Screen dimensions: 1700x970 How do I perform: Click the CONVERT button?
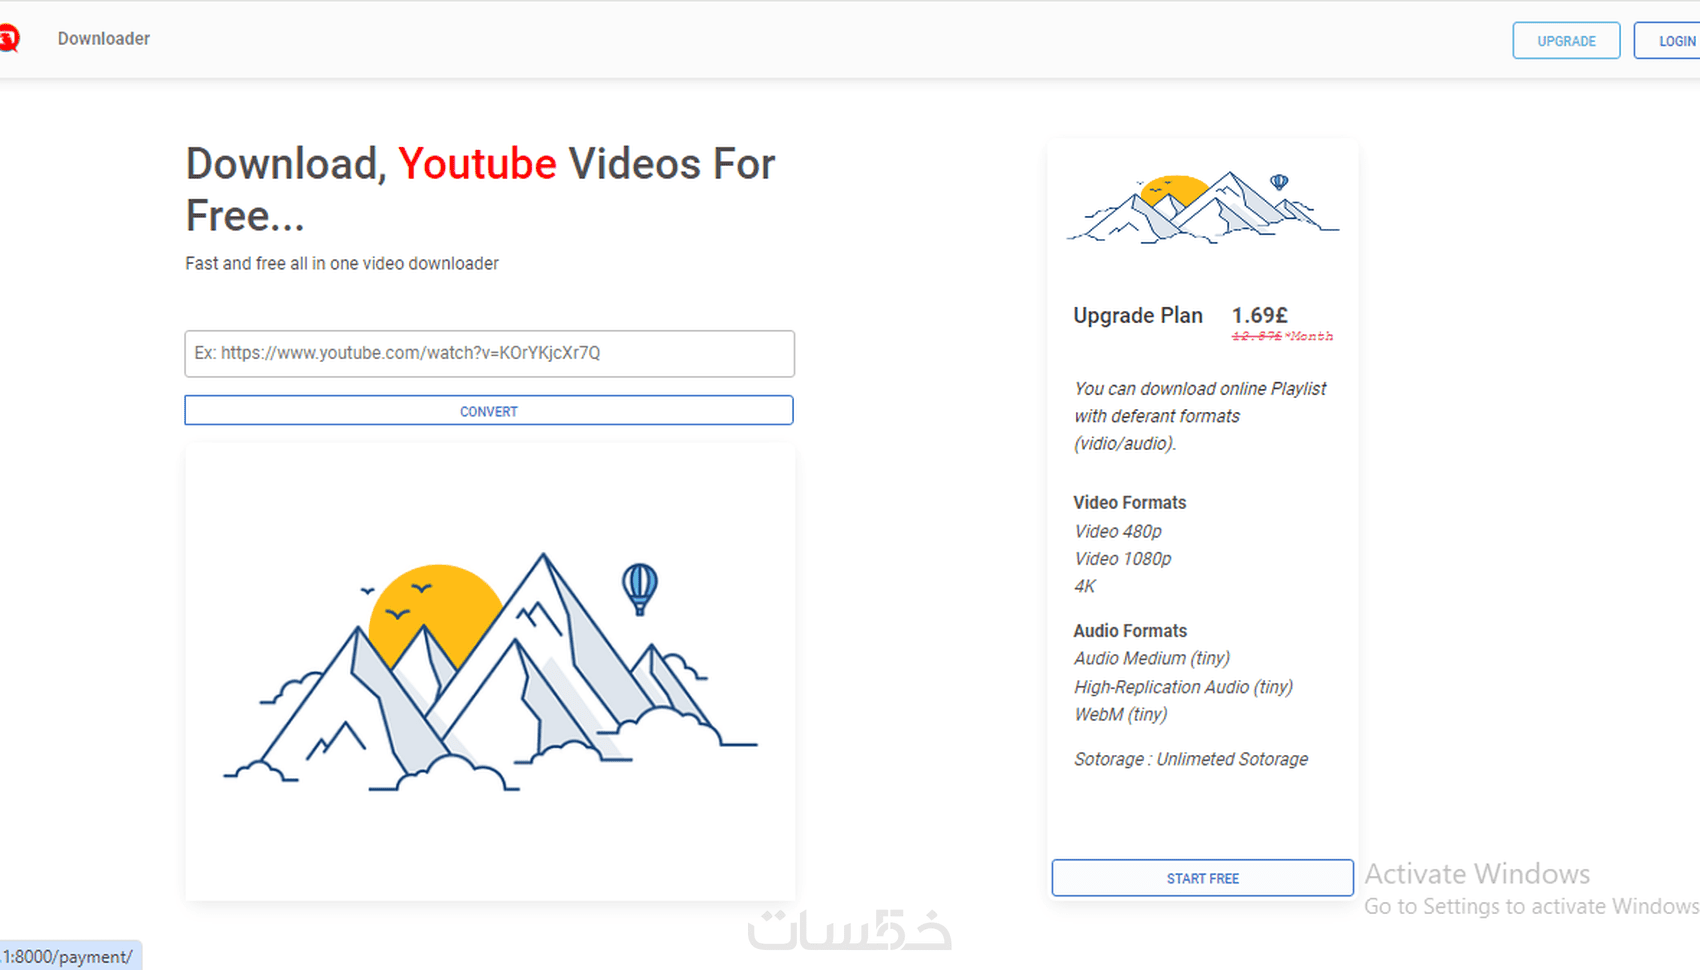489,411
